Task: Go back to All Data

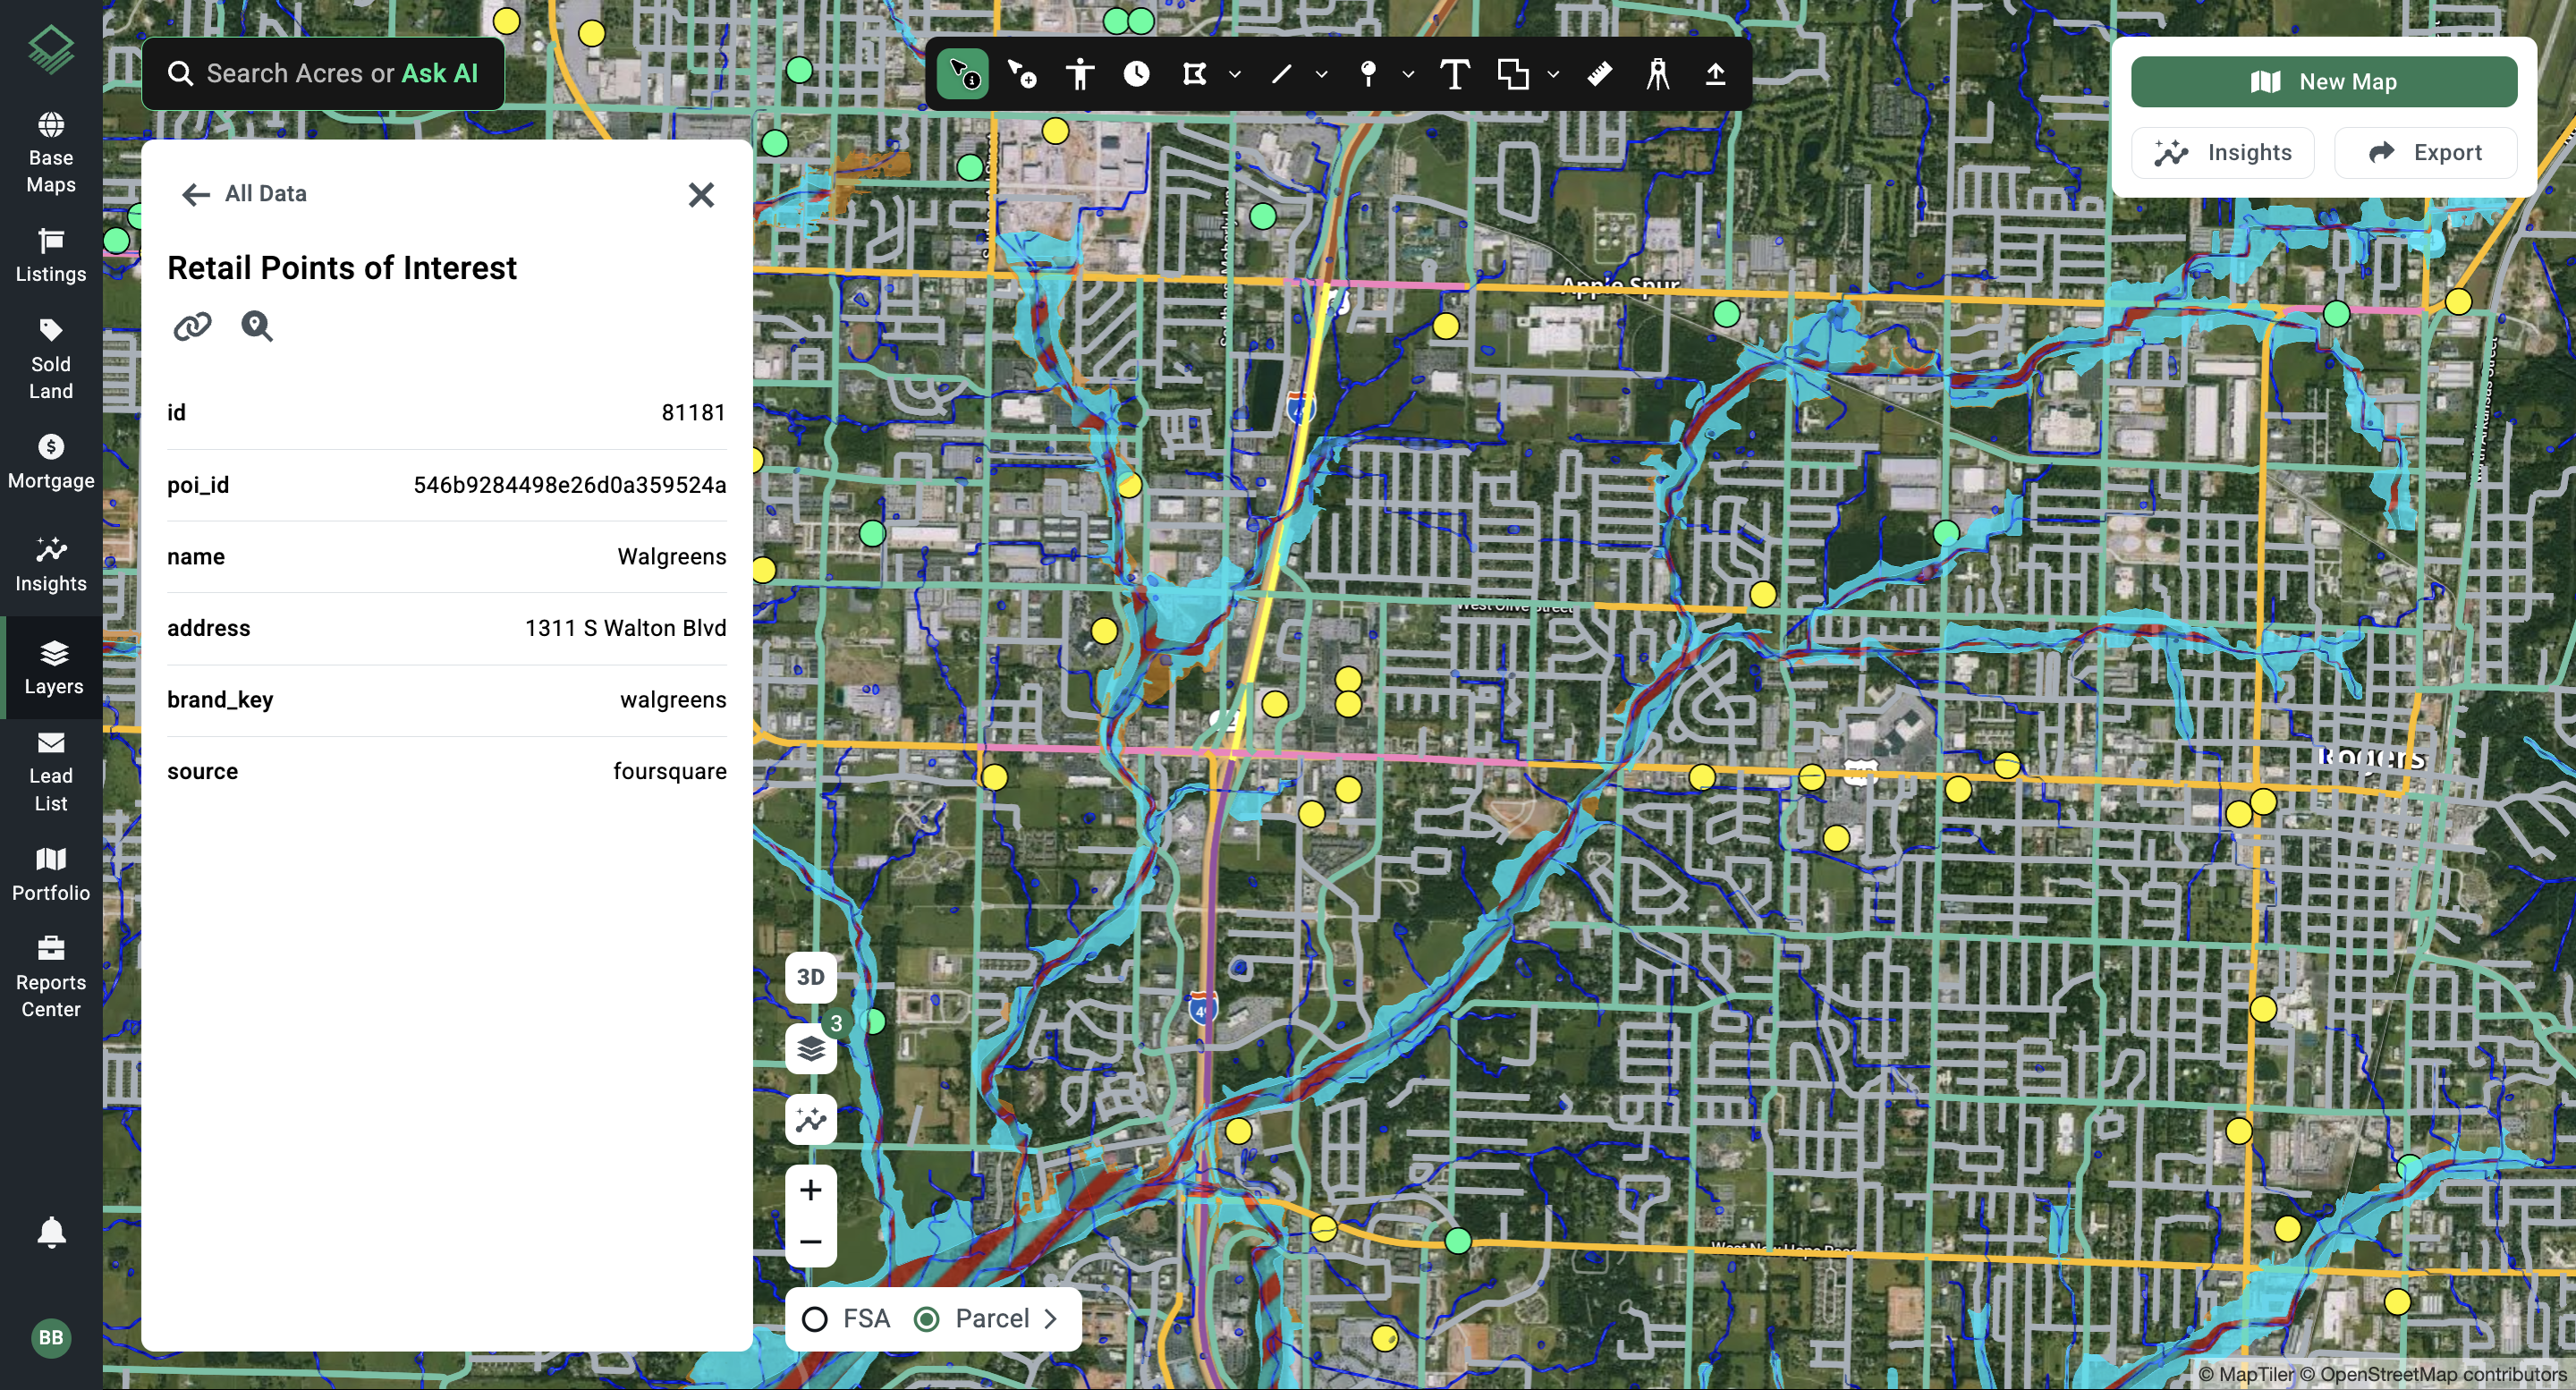Action: click(x=245, y=194)
